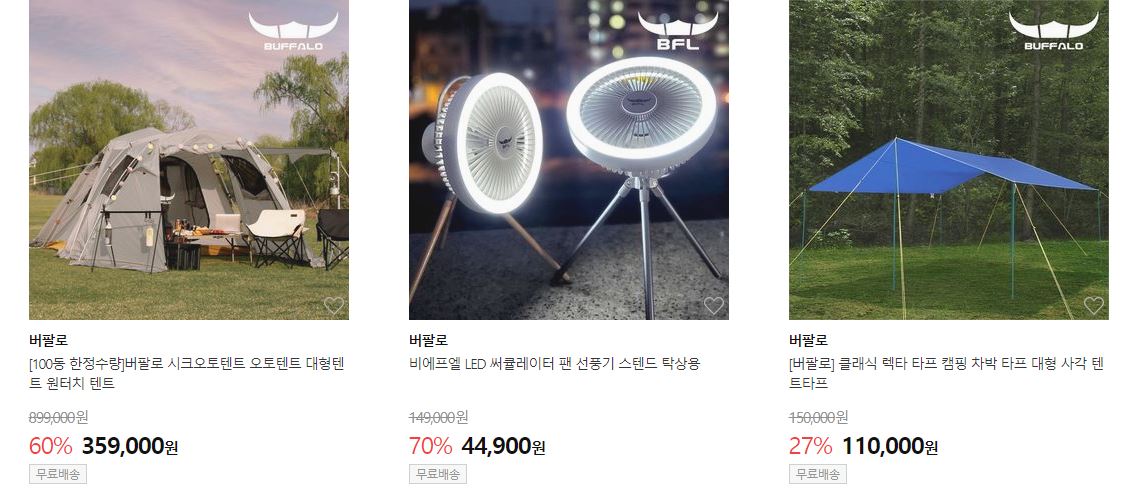
Task: Click the heart icon on the LED fan photo
Action: click(713, 305)
